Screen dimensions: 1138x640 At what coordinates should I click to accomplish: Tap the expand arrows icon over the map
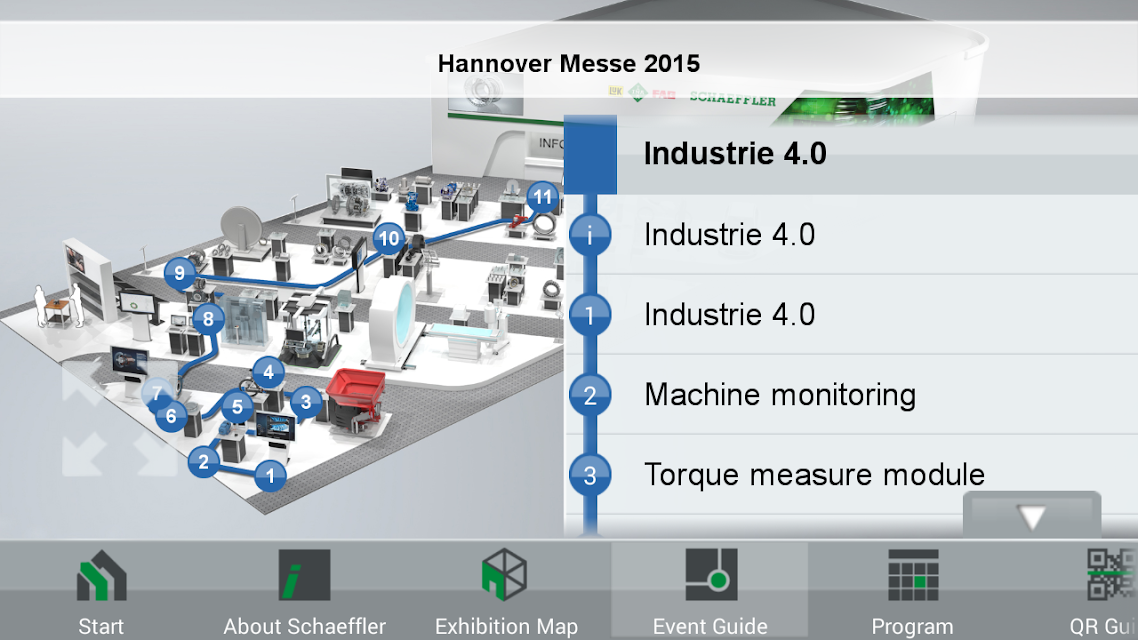click(x=120, y=421)
